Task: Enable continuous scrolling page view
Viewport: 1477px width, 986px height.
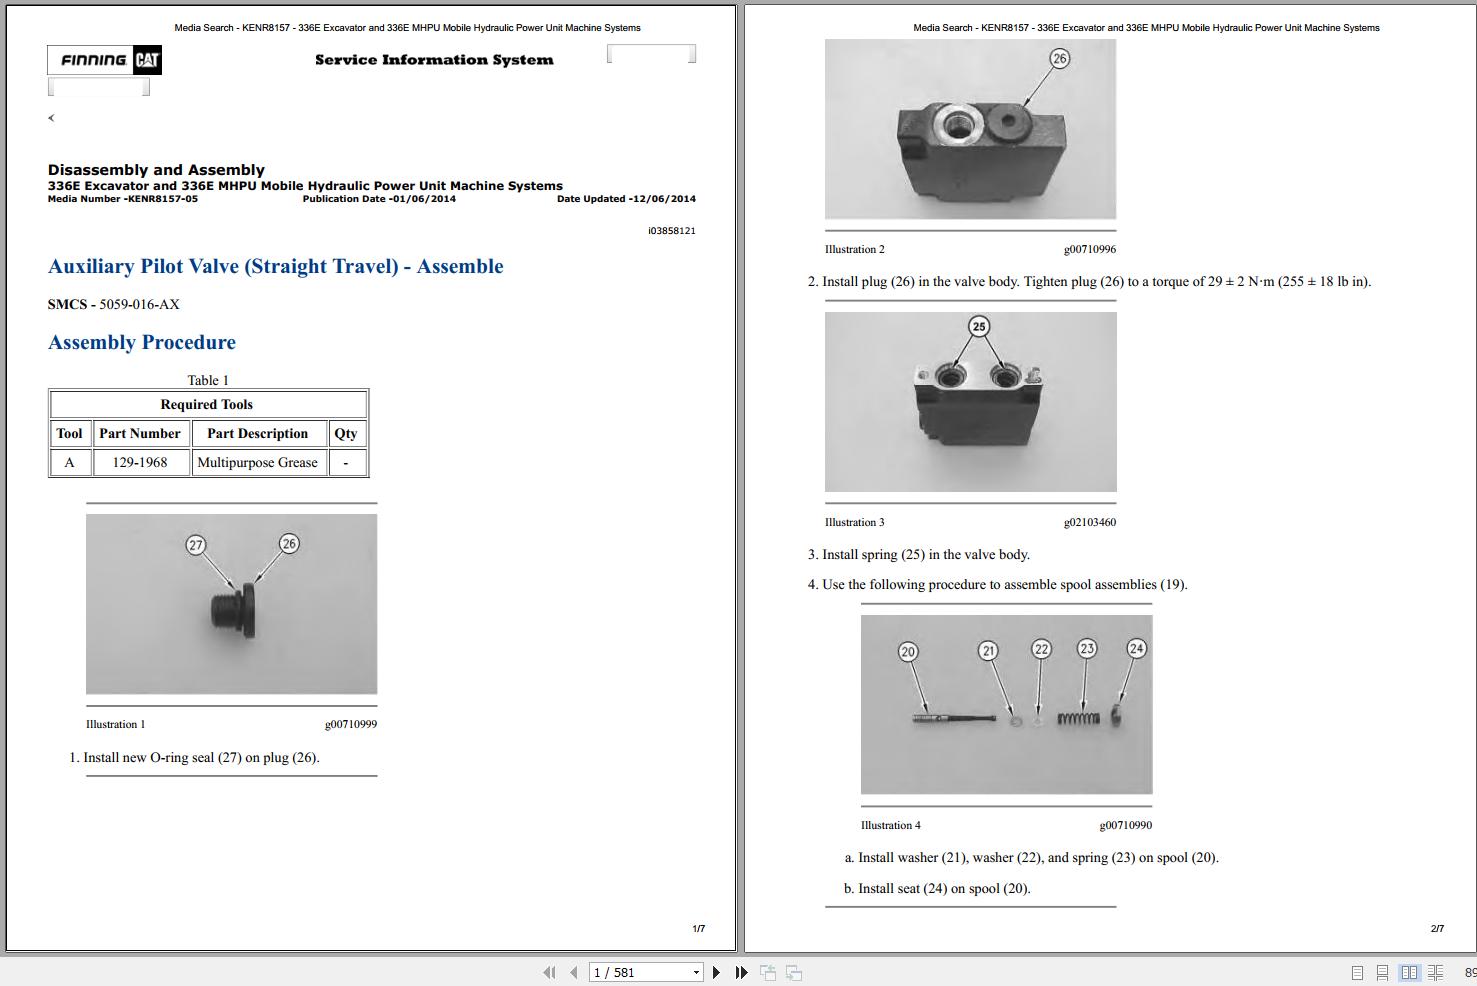Action: (1382, 972)
